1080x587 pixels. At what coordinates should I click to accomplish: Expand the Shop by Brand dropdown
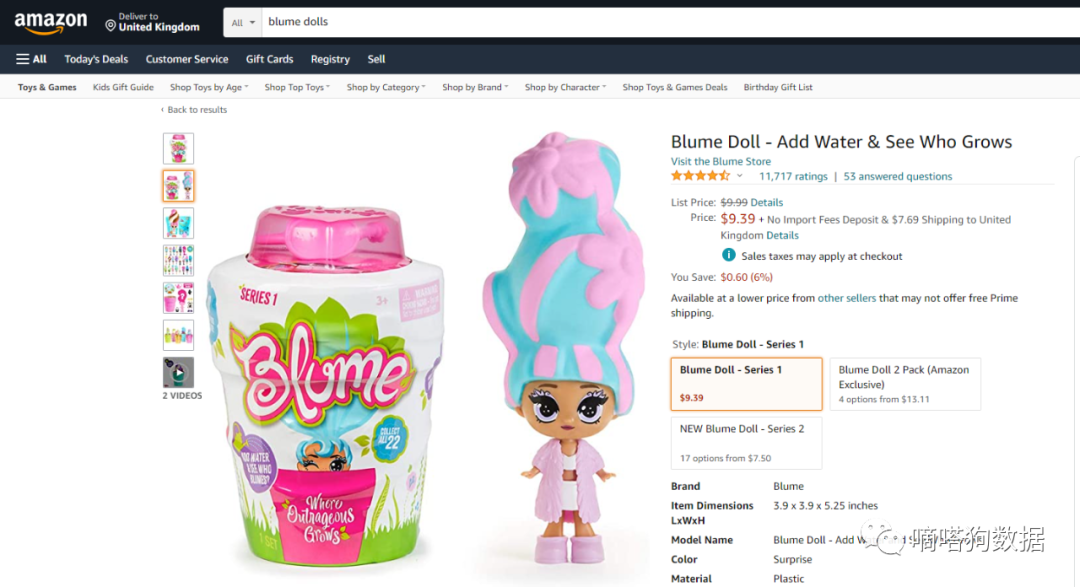coord(475,87)
